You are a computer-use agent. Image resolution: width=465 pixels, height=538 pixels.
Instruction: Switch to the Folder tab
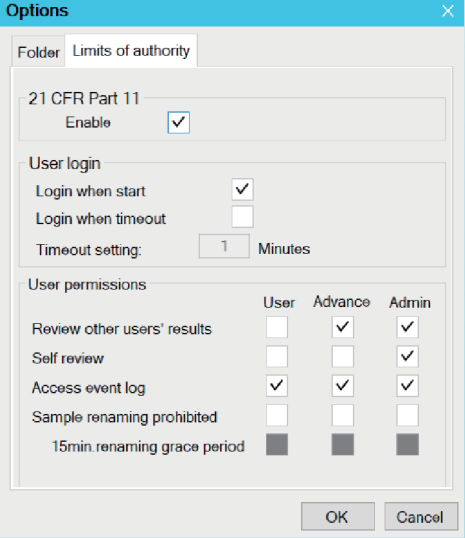coord(38,52)
